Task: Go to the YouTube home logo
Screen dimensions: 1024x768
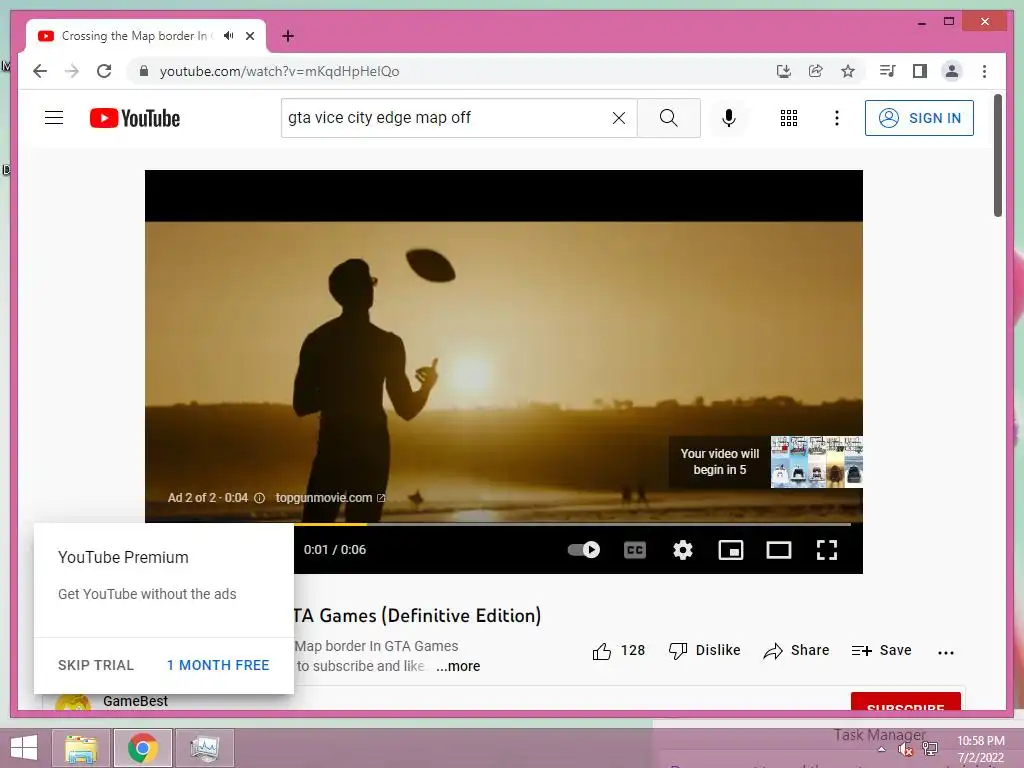Action: [x=135, y=118]
